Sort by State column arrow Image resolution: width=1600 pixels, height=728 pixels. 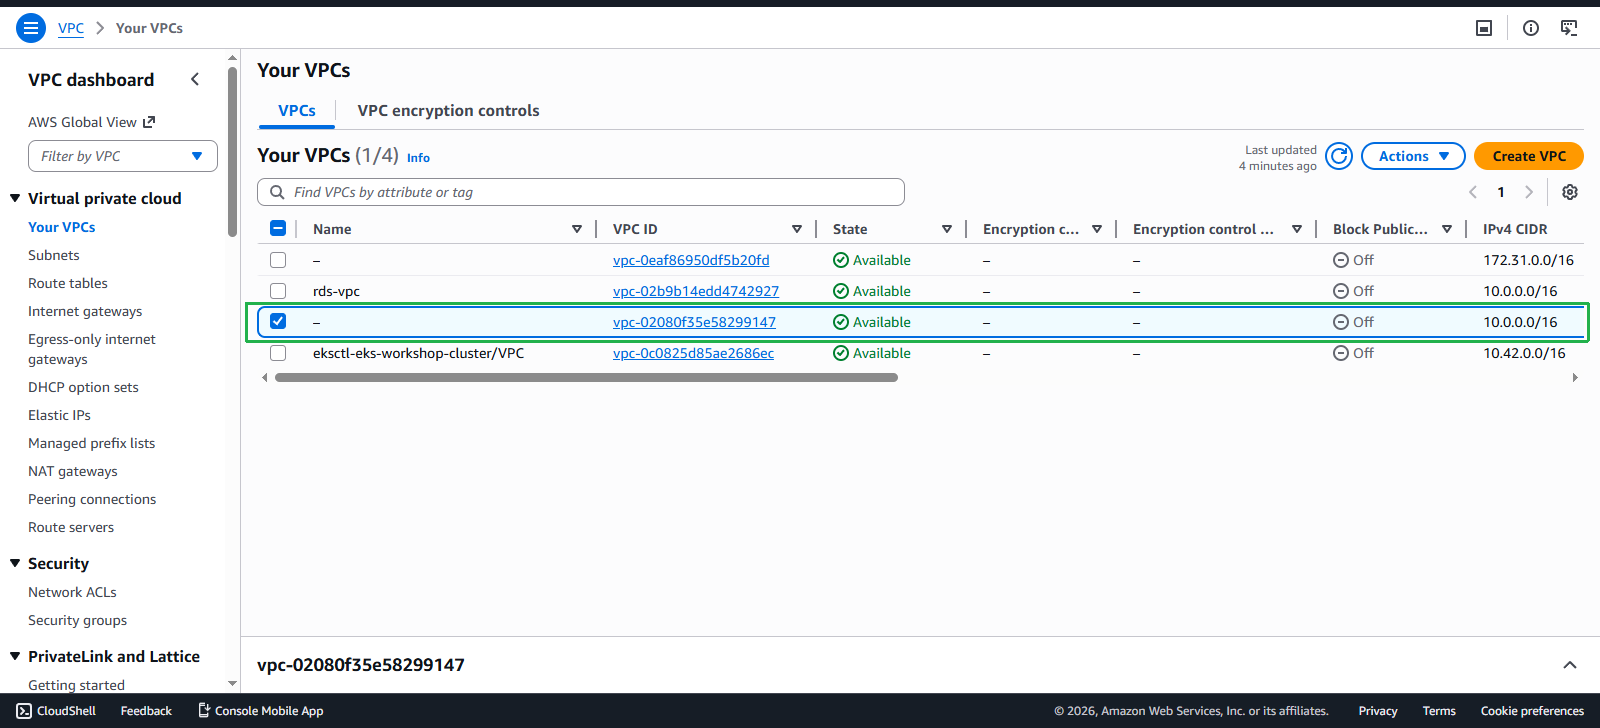[x=947, y=229]
